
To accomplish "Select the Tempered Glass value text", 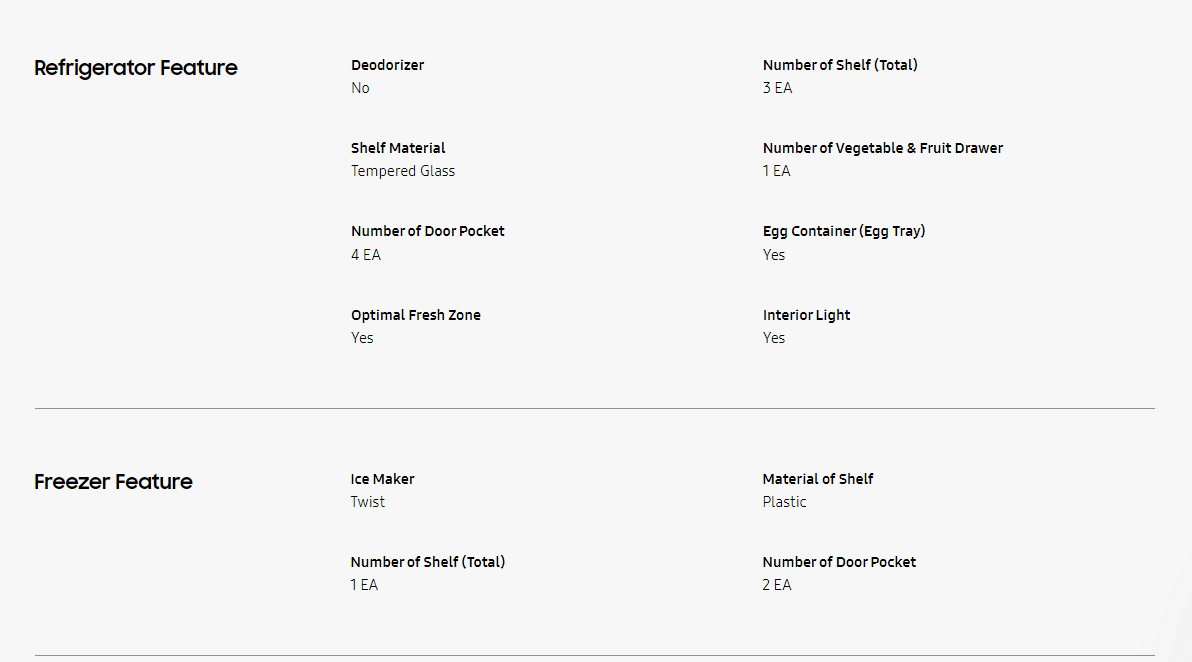I will (x=403, y=171).
